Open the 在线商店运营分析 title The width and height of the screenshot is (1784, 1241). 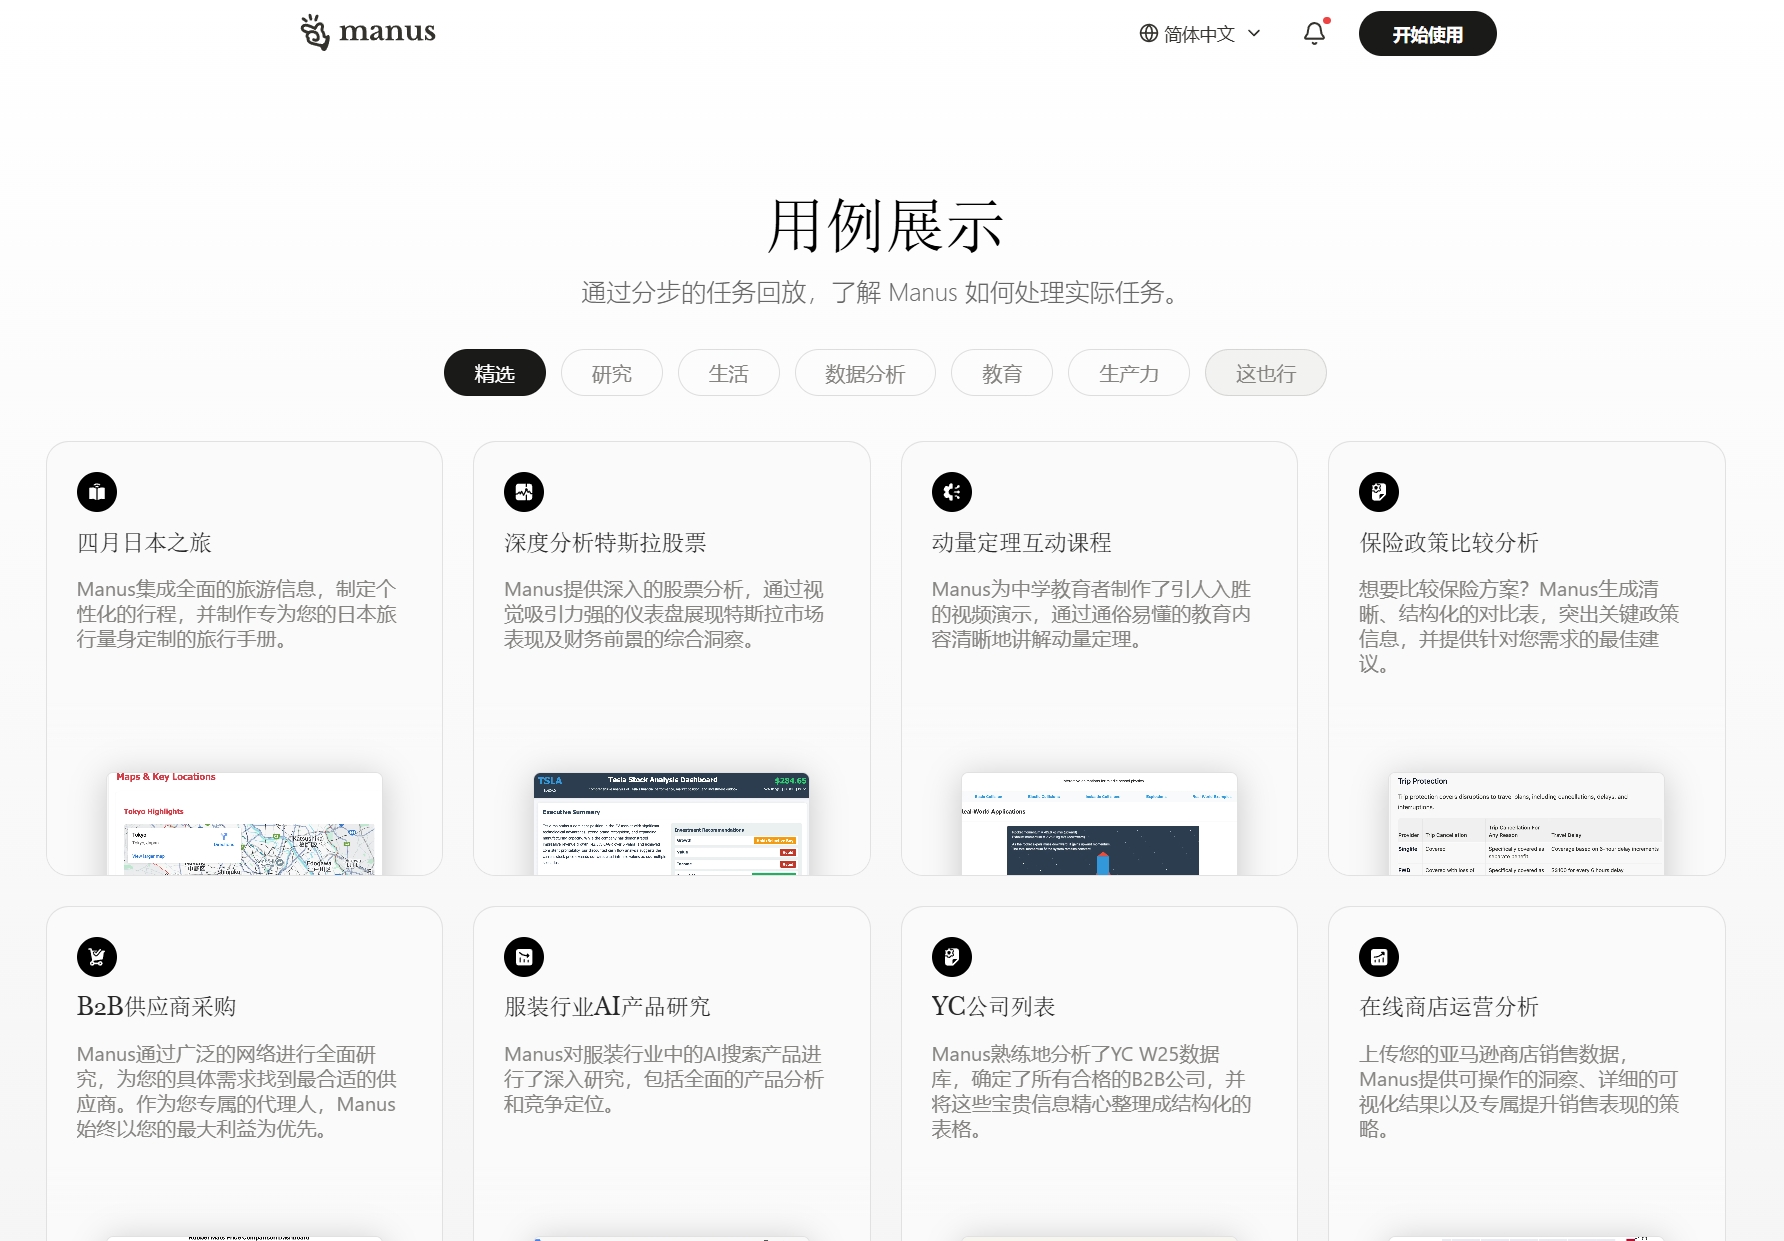click(x=1449, y=1007)
